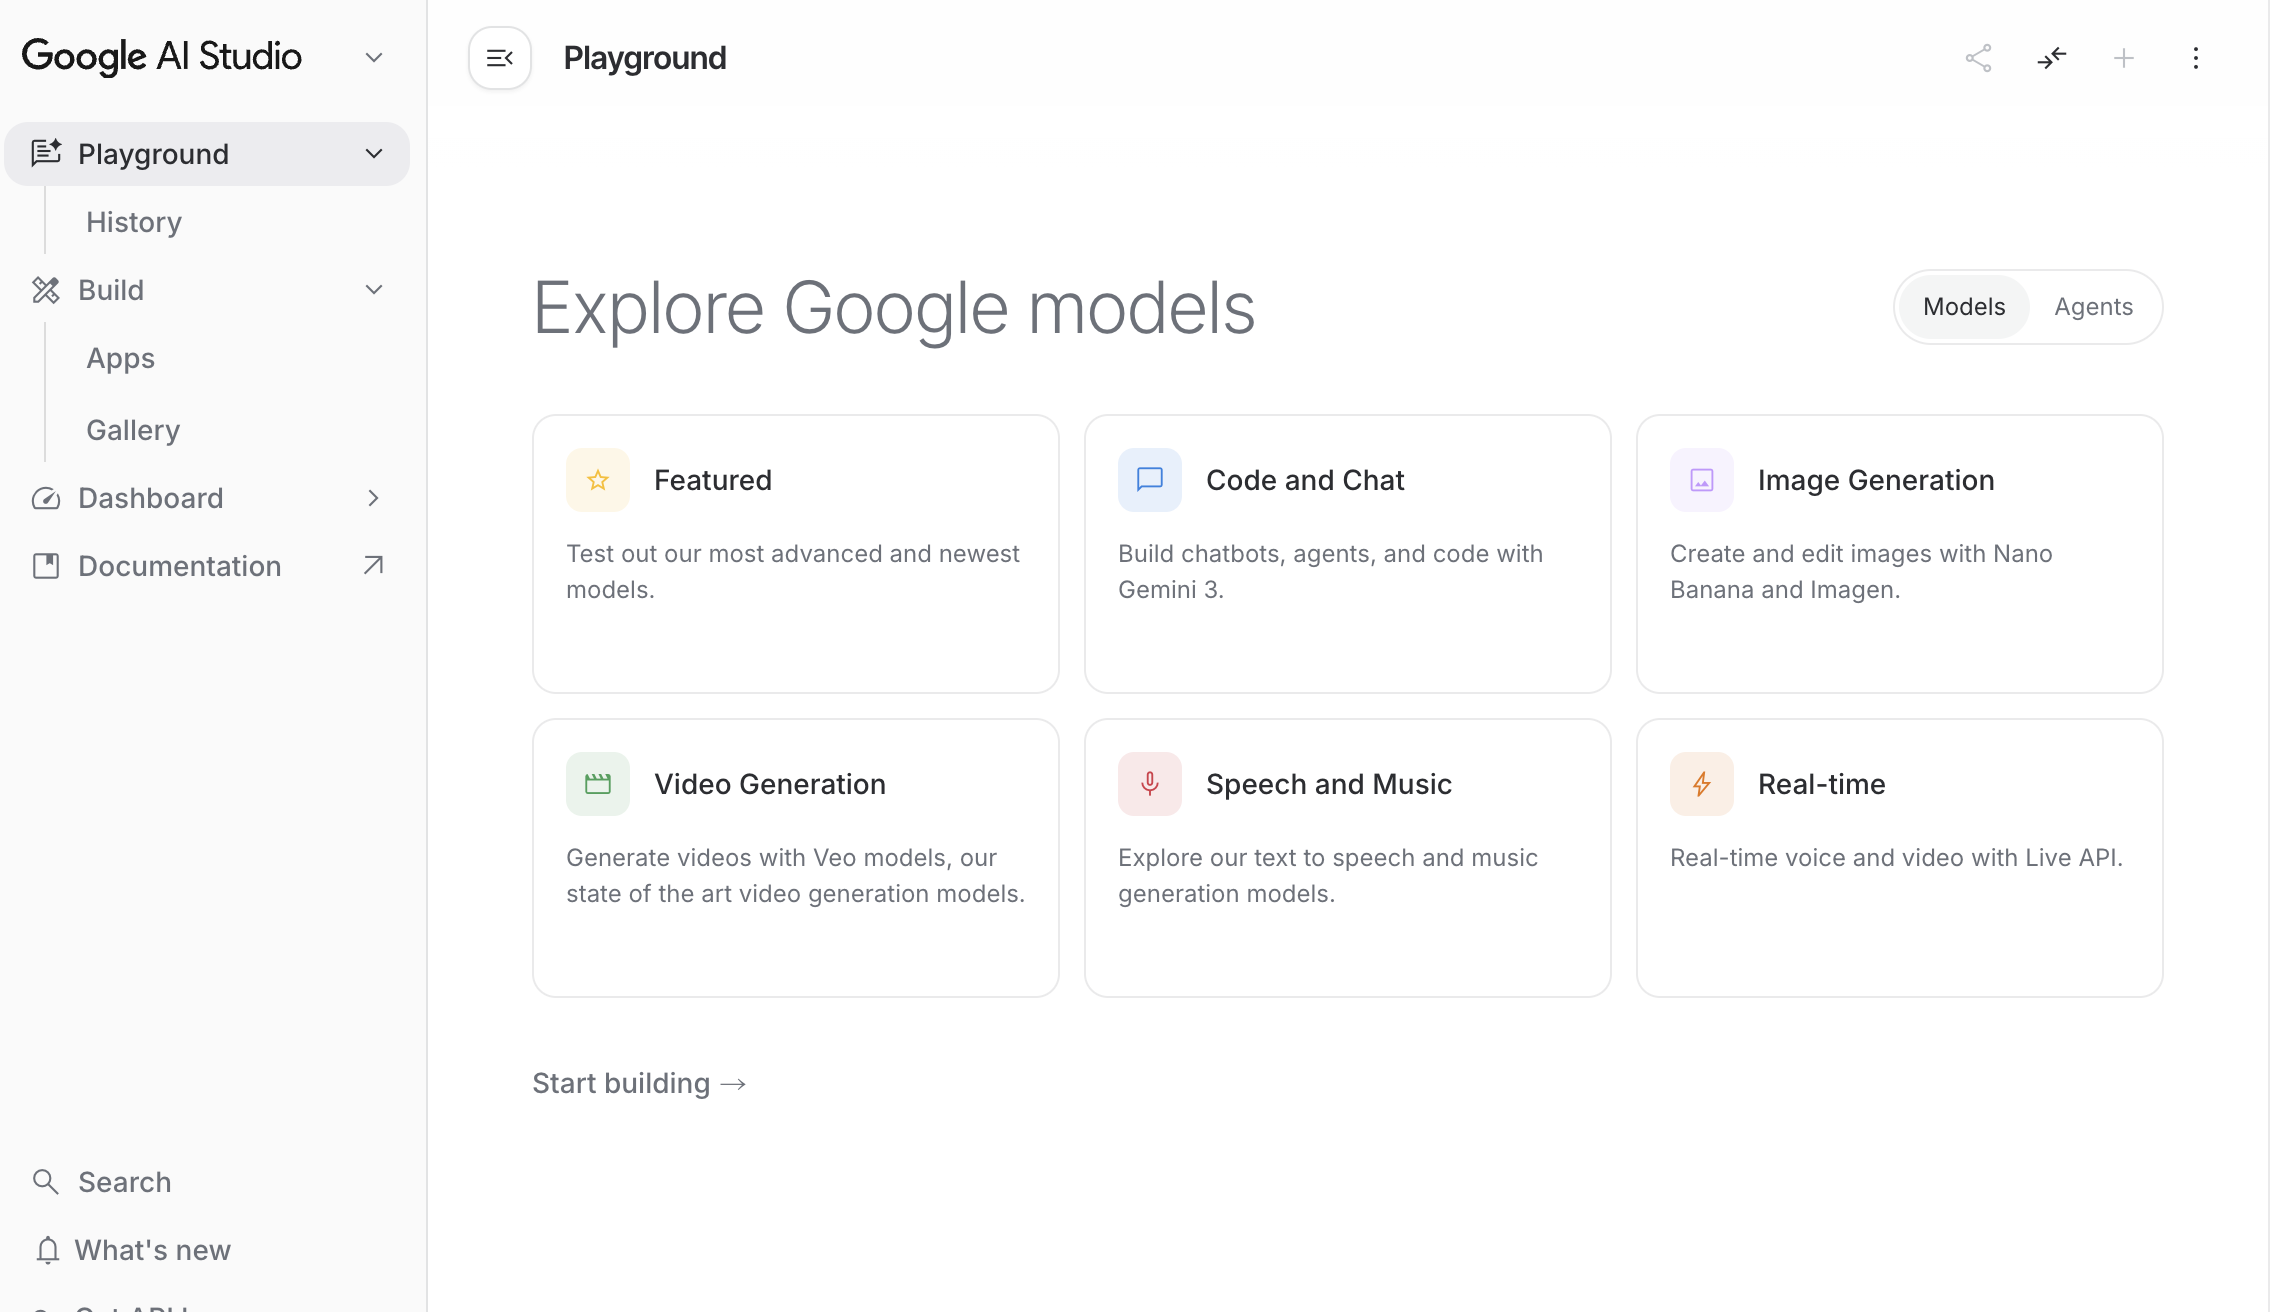2272x1312 pixels.
Task: Click the Code and Chat bubble icon
Action: pos(1150,480)
